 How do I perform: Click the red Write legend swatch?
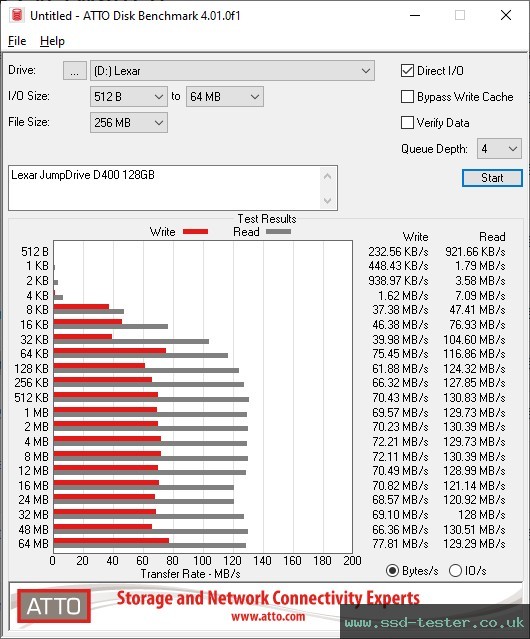click(x=196, y=231)
